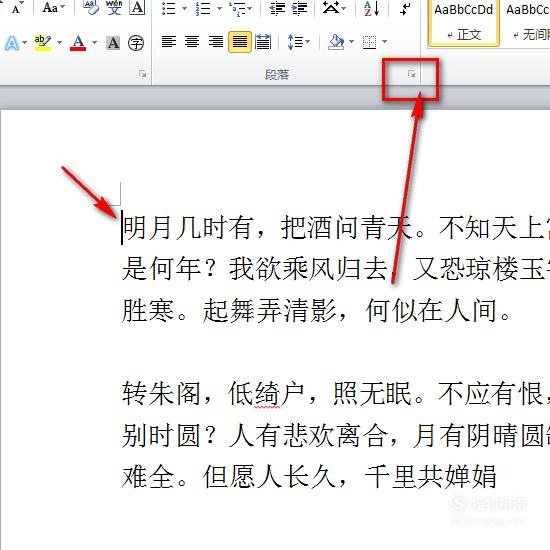Apply Character Border to text
The width and height of the screenshot is (550, 550).
137,8
